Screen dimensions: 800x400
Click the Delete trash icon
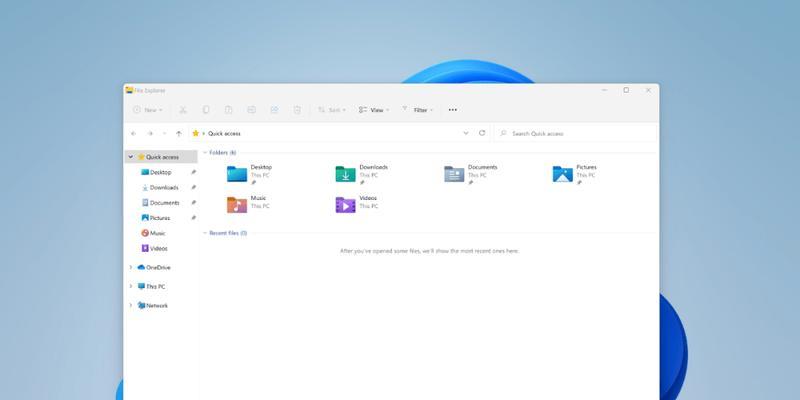297,110
